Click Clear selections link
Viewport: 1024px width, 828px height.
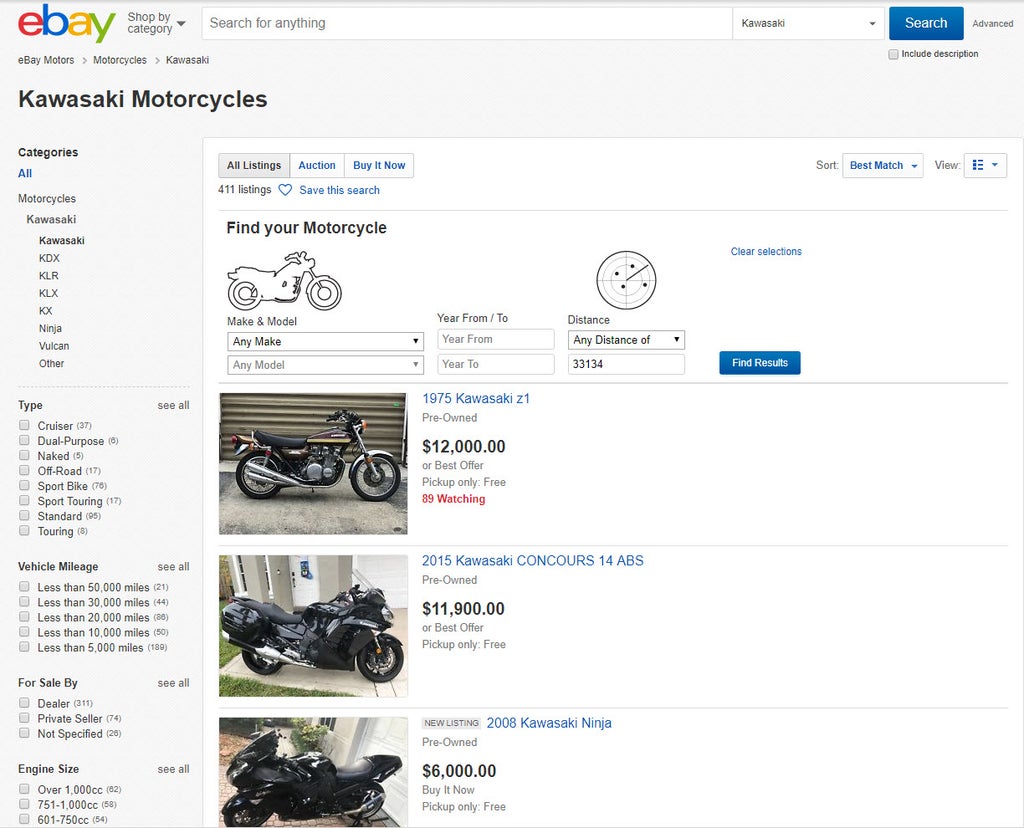(x=766, y=251)
